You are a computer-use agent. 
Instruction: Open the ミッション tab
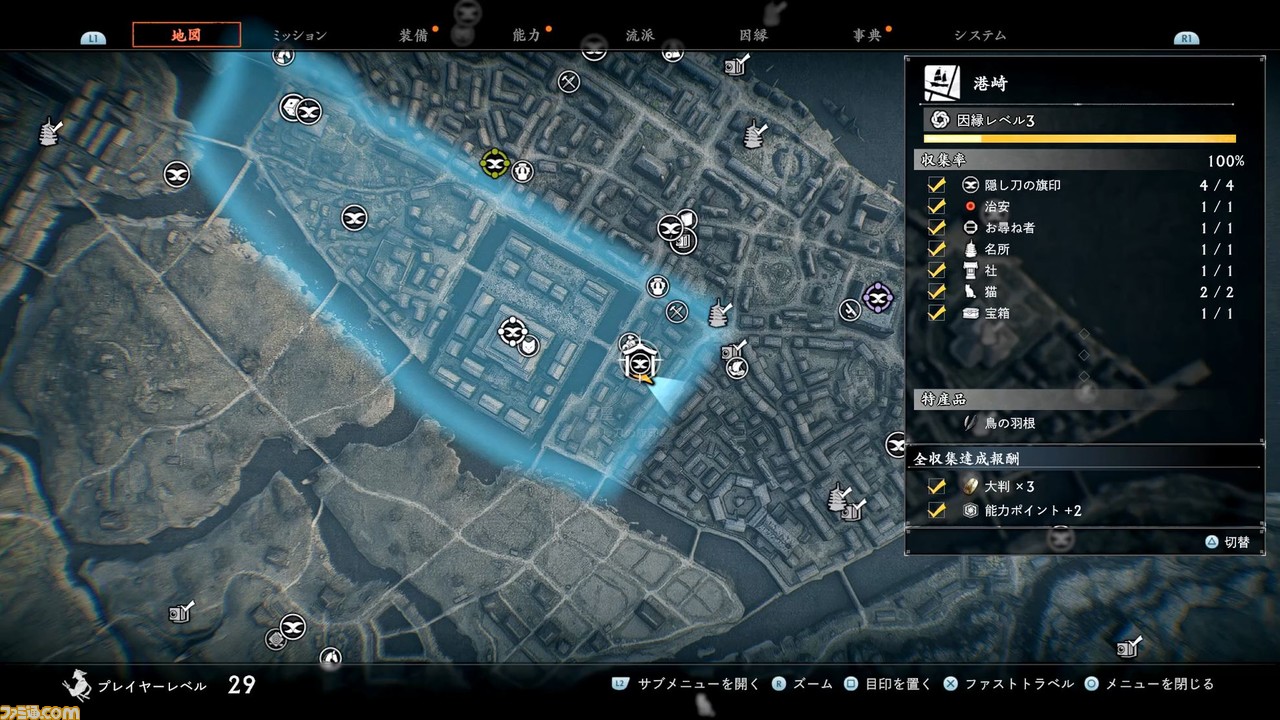299,35
